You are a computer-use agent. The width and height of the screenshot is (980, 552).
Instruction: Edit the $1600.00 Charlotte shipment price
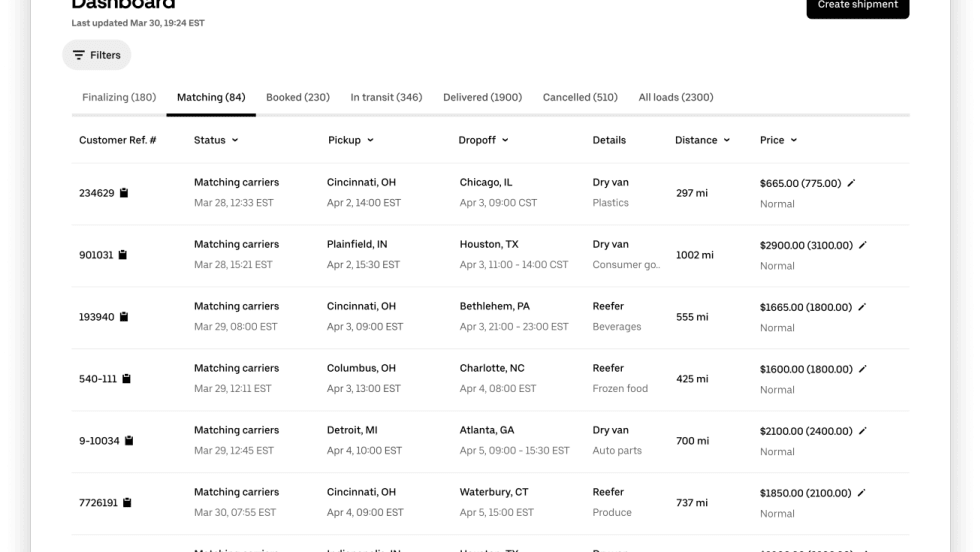(x=863, y=369)
